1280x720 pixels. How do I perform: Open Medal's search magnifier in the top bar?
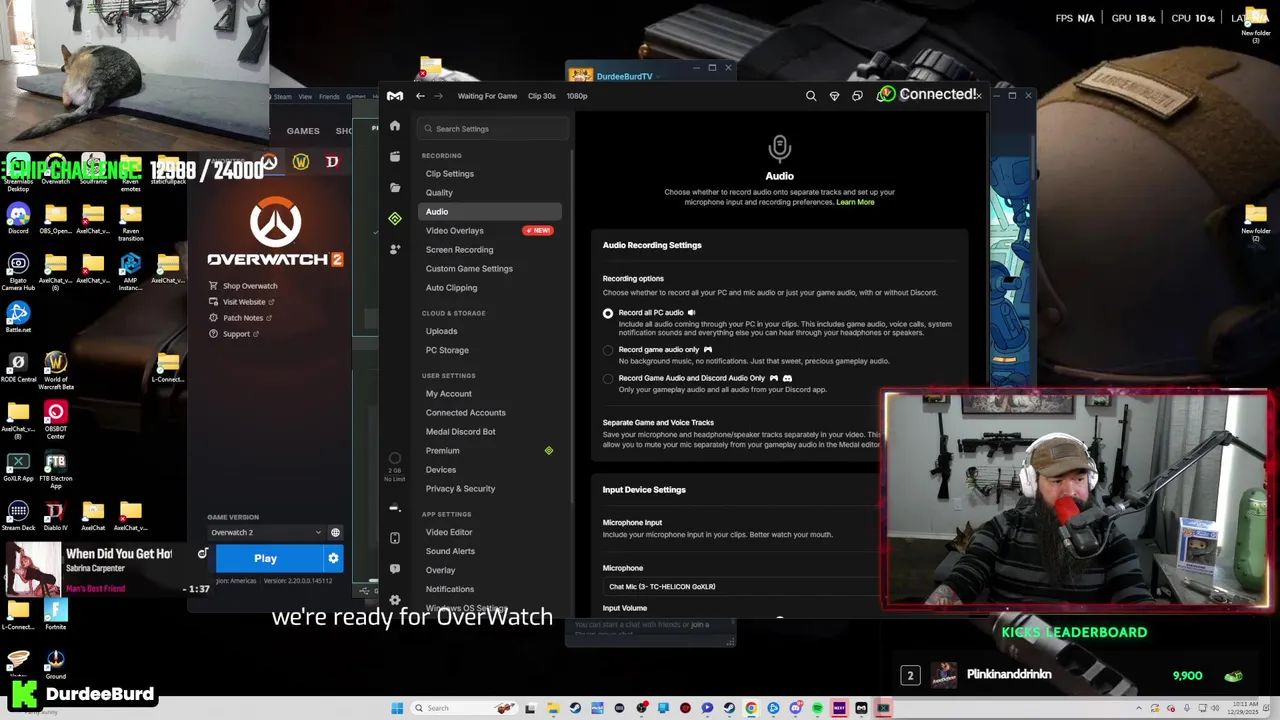(x=811, y=96)
